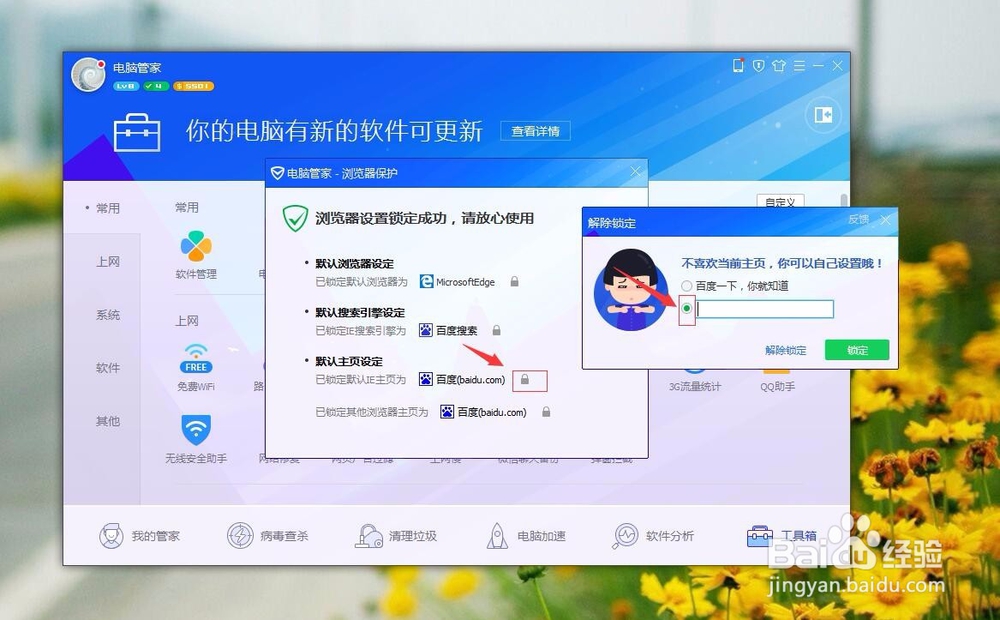Click the 默认浏览器设定 heading
The height and width of the screenshot is (620, 1000).
point(355,263)
